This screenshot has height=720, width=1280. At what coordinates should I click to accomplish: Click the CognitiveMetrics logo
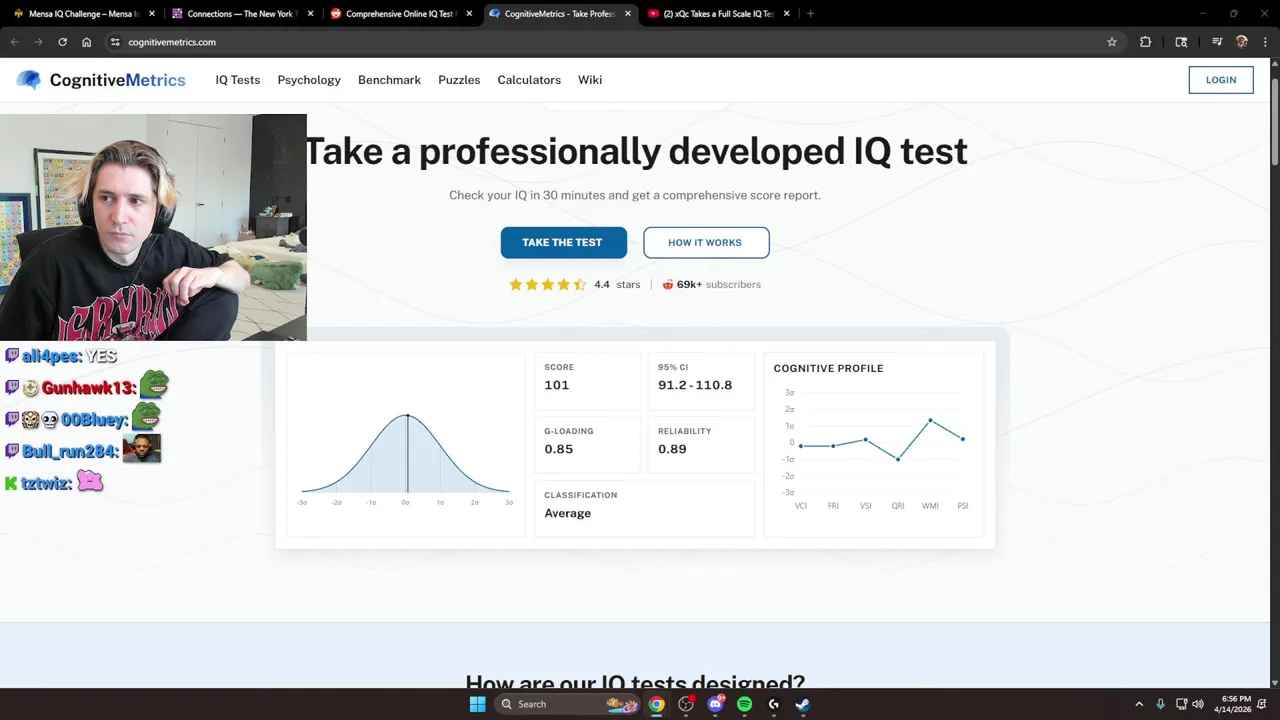click(x=101, y=80)
